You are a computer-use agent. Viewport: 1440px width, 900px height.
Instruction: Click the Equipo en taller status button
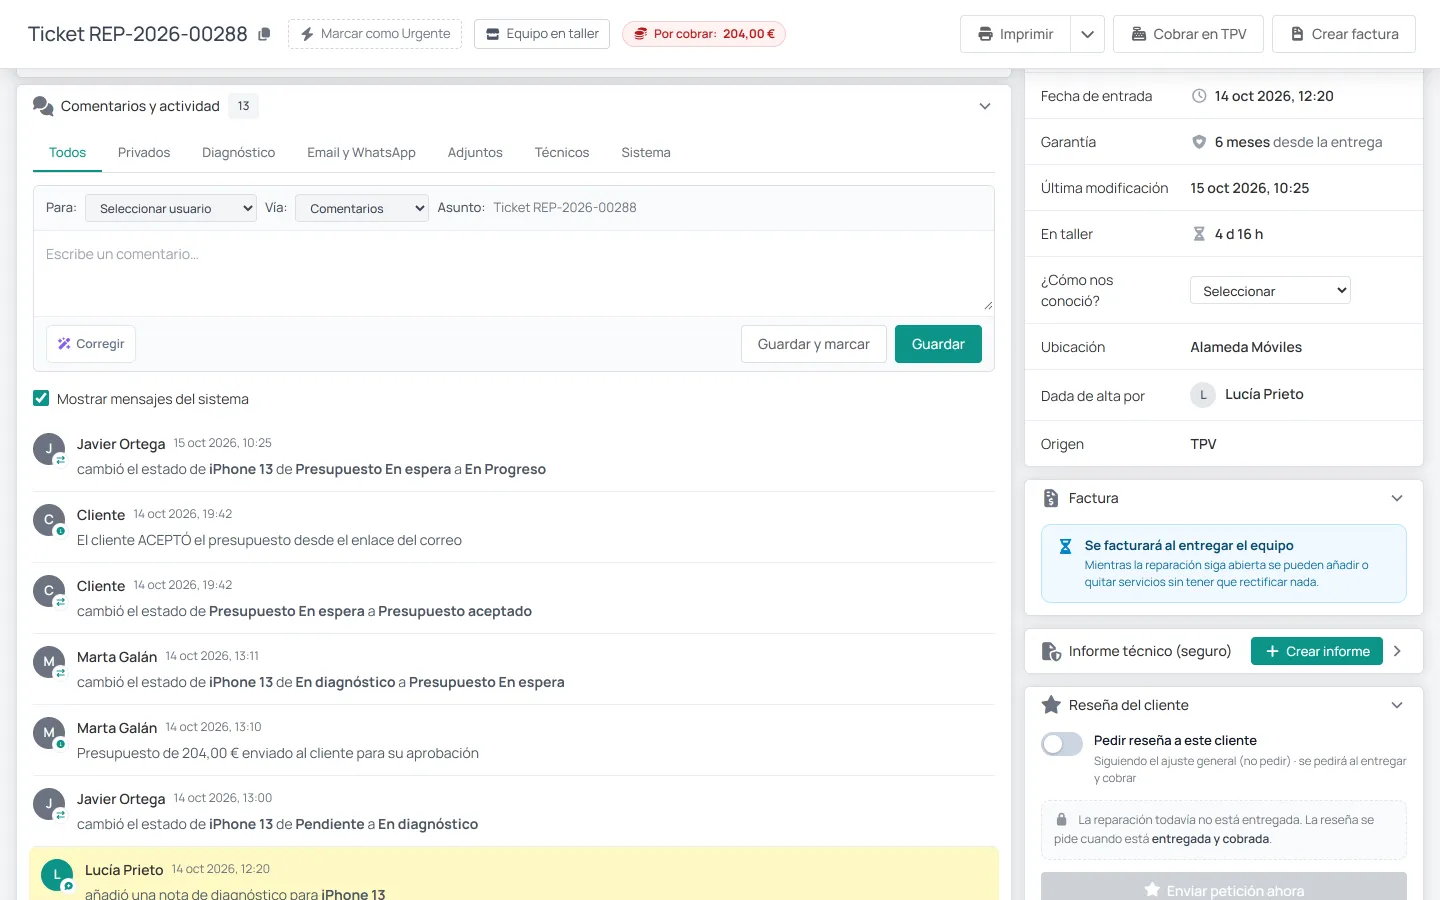click(542, 34)
